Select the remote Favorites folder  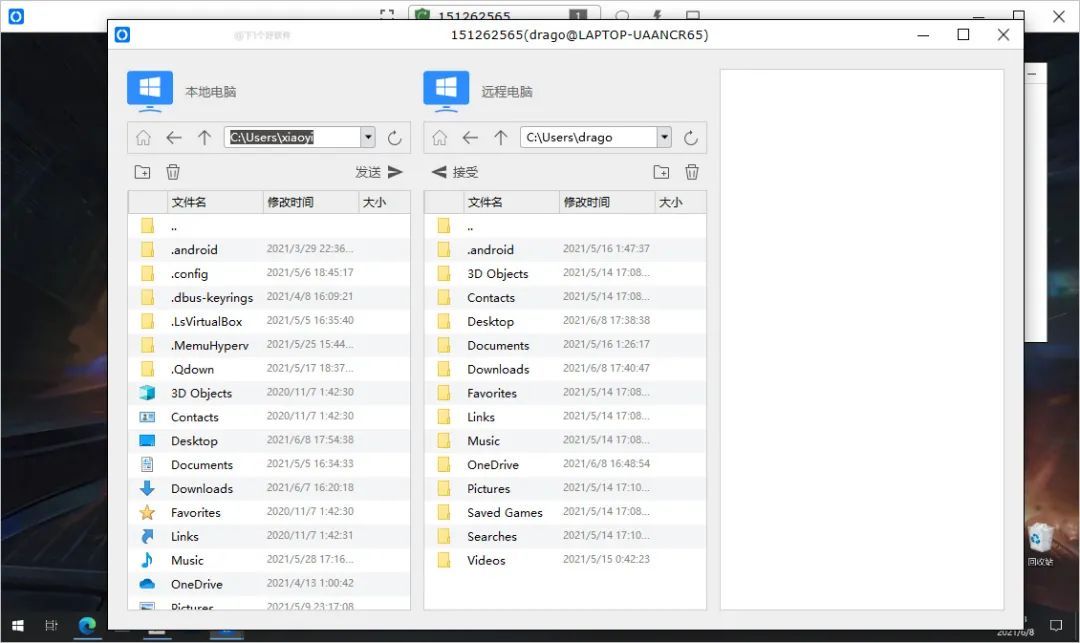click(565, 392)
